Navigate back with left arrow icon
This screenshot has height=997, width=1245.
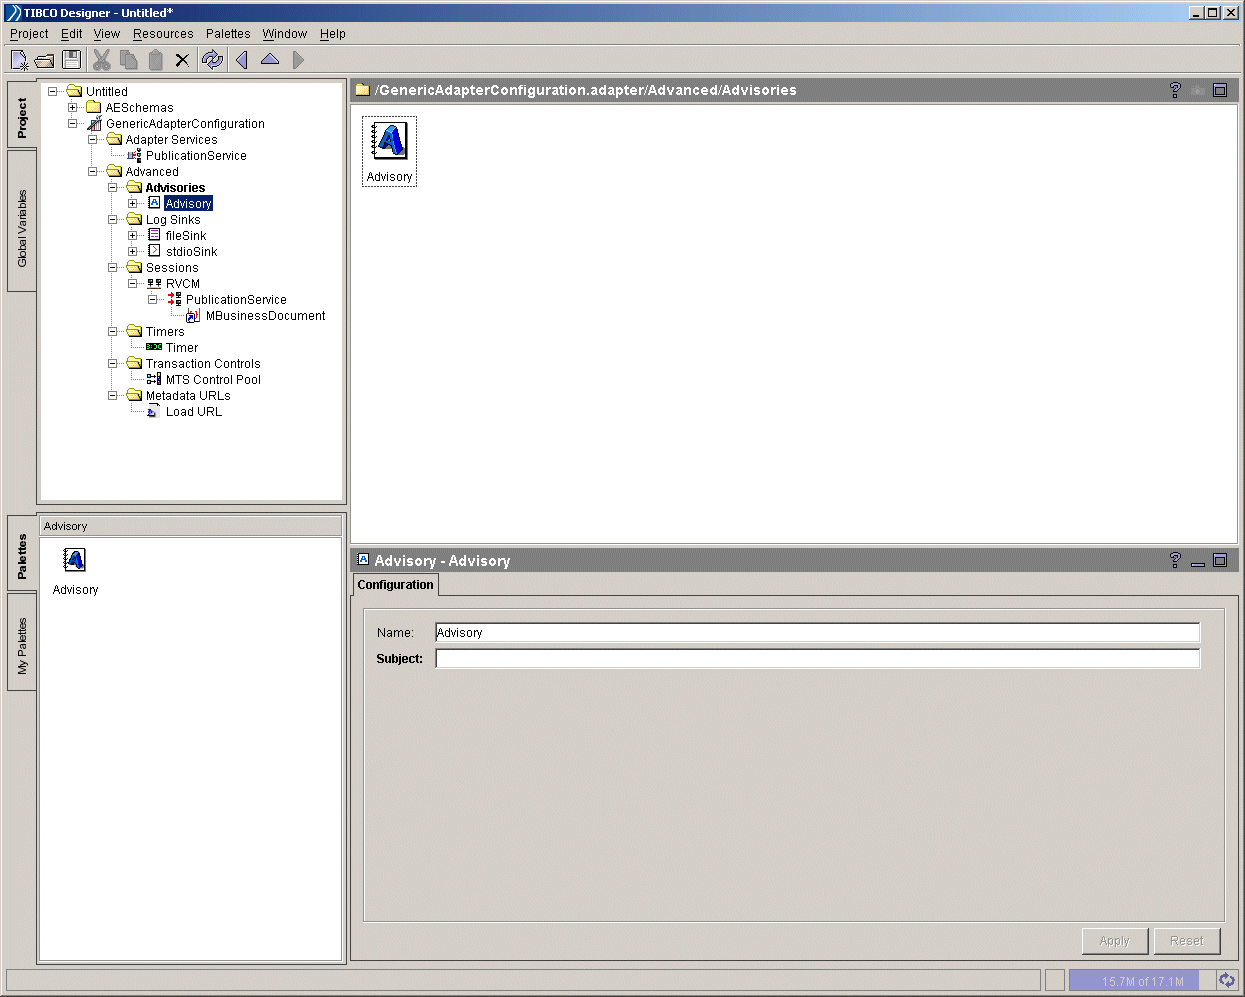tap(242, 60)
